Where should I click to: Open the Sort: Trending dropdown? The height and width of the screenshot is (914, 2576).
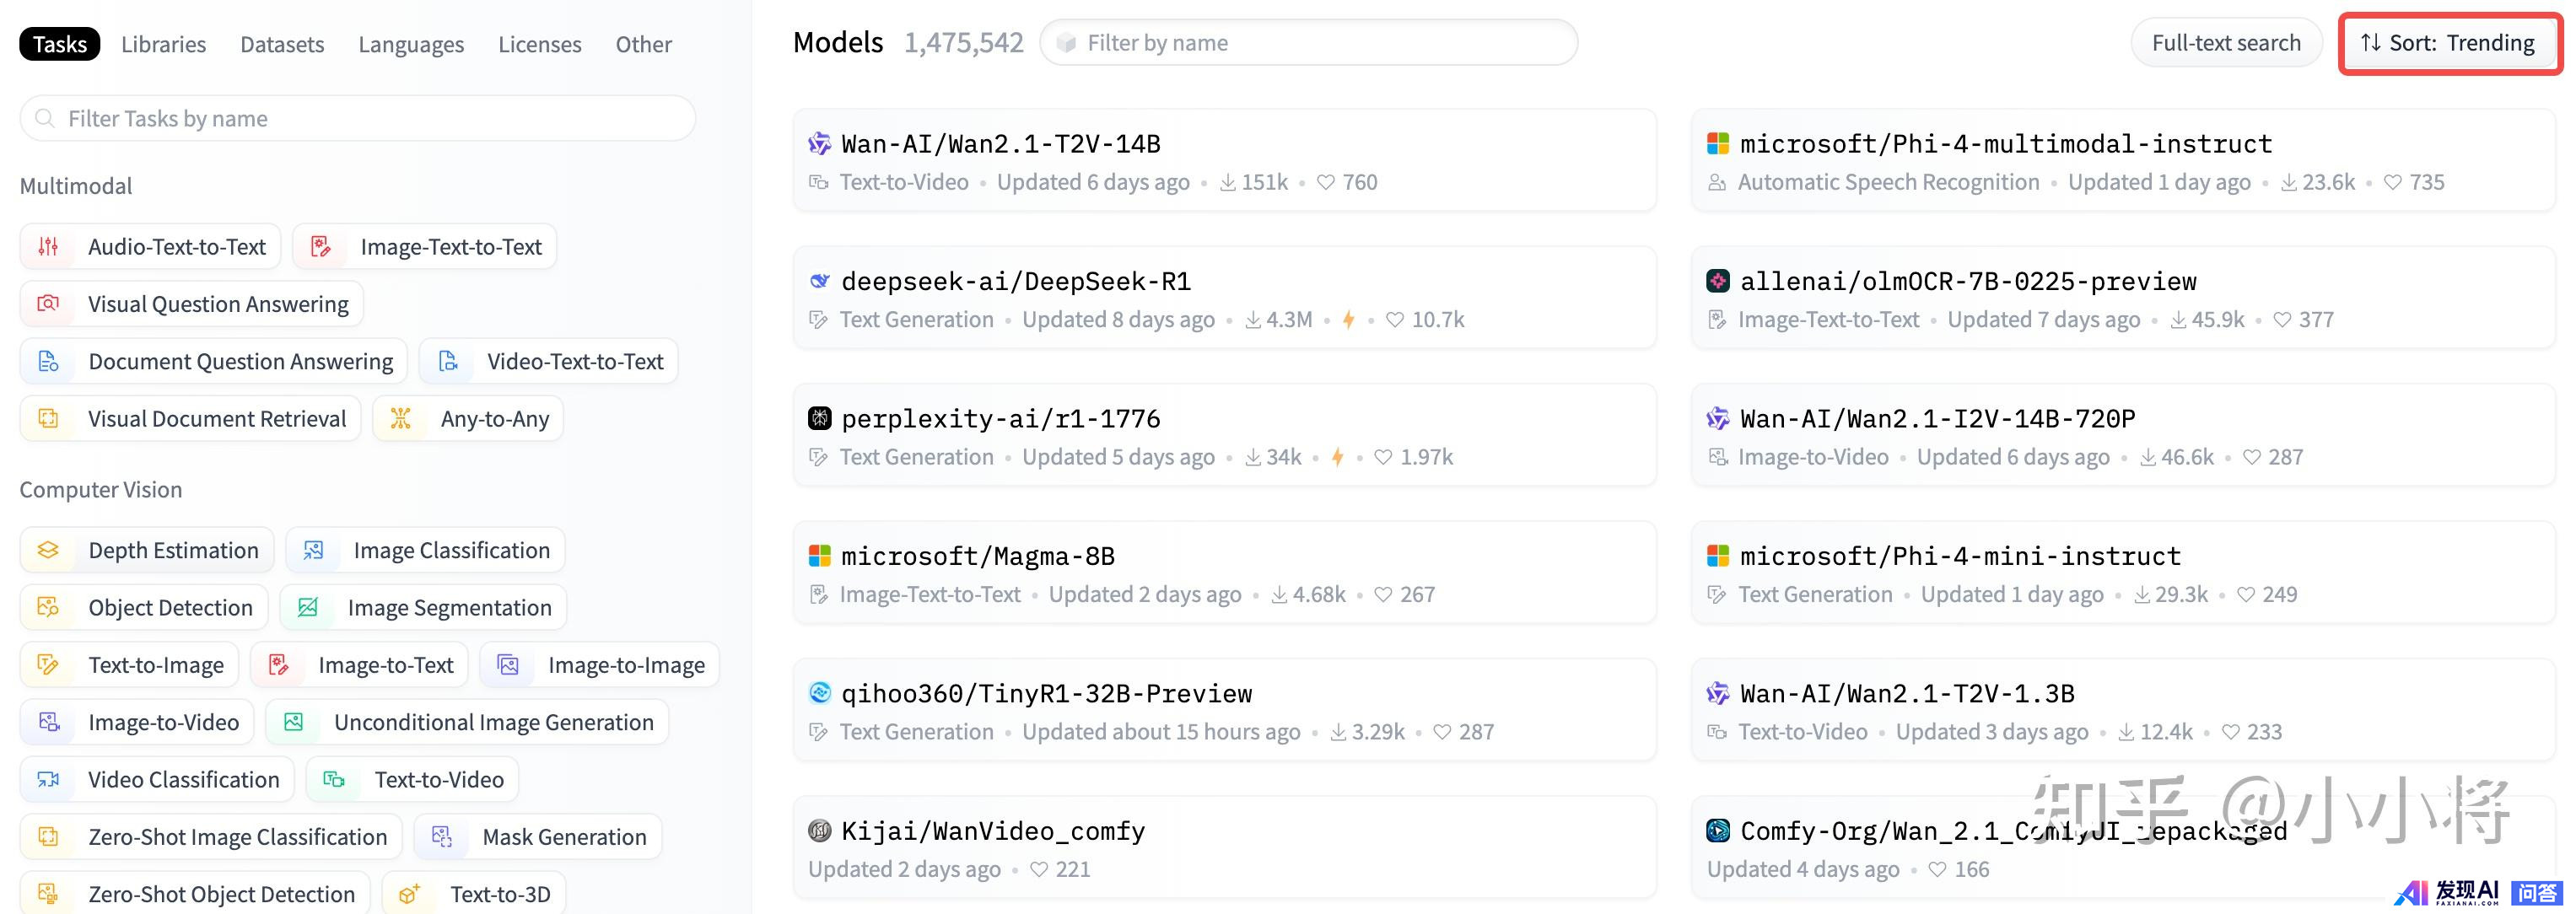point(2449,43)
